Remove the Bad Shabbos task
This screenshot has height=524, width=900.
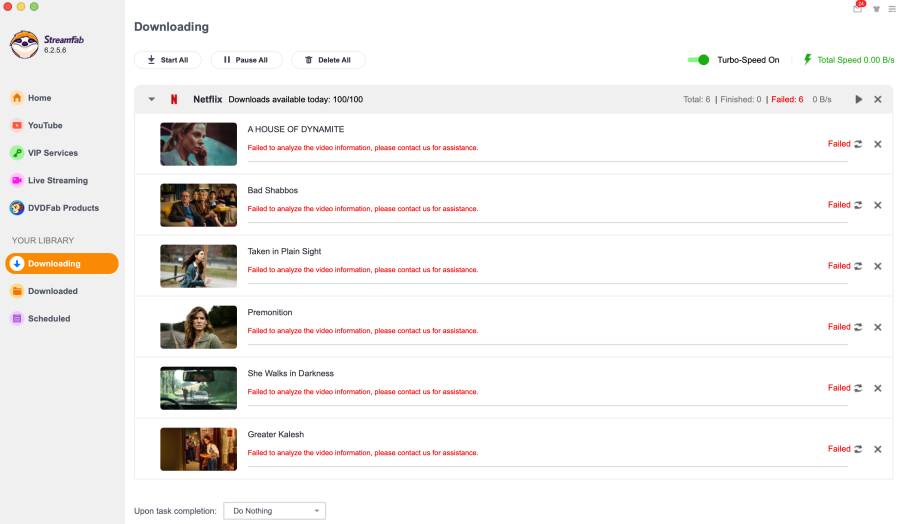878,205
